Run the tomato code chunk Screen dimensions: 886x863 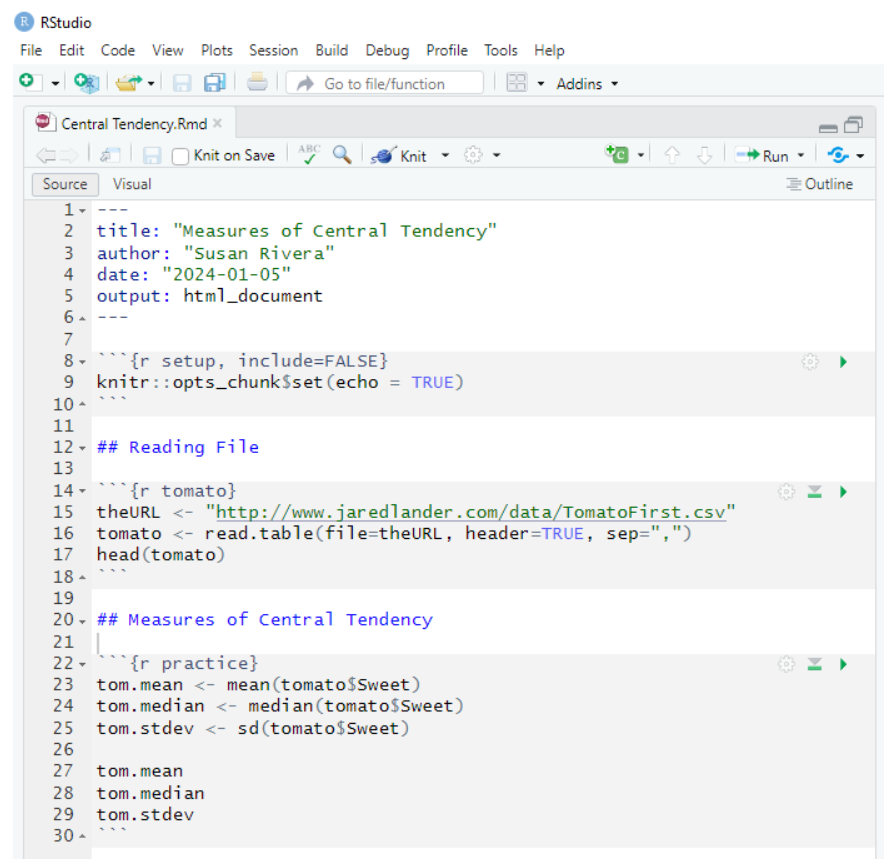(x=841, y=491)
